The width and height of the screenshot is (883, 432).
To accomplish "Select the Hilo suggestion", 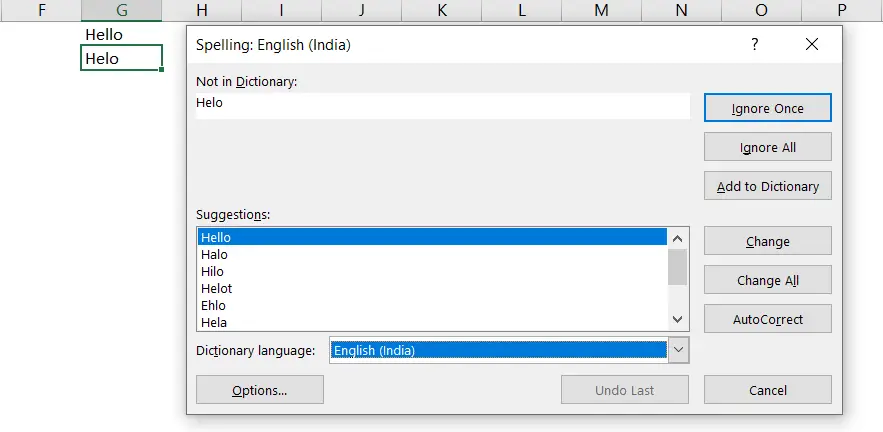I will pos(432,271).
